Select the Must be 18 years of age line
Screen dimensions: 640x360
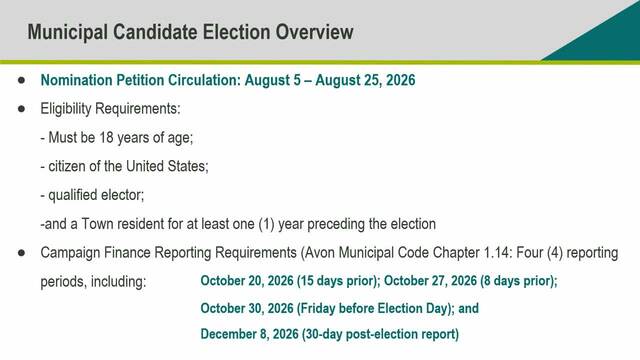tap(117, 138)
